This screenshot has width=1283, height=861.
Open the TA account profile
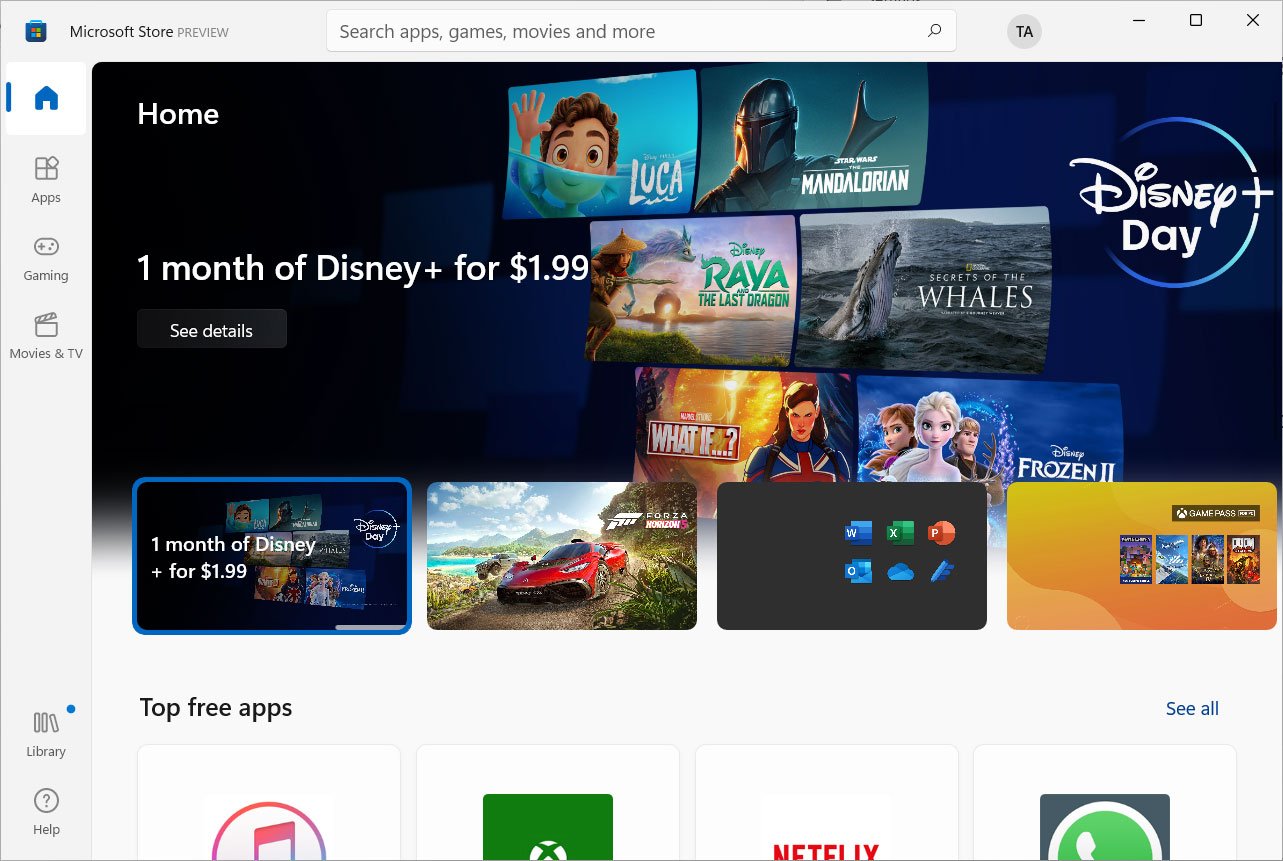(x=1024, y=32)
